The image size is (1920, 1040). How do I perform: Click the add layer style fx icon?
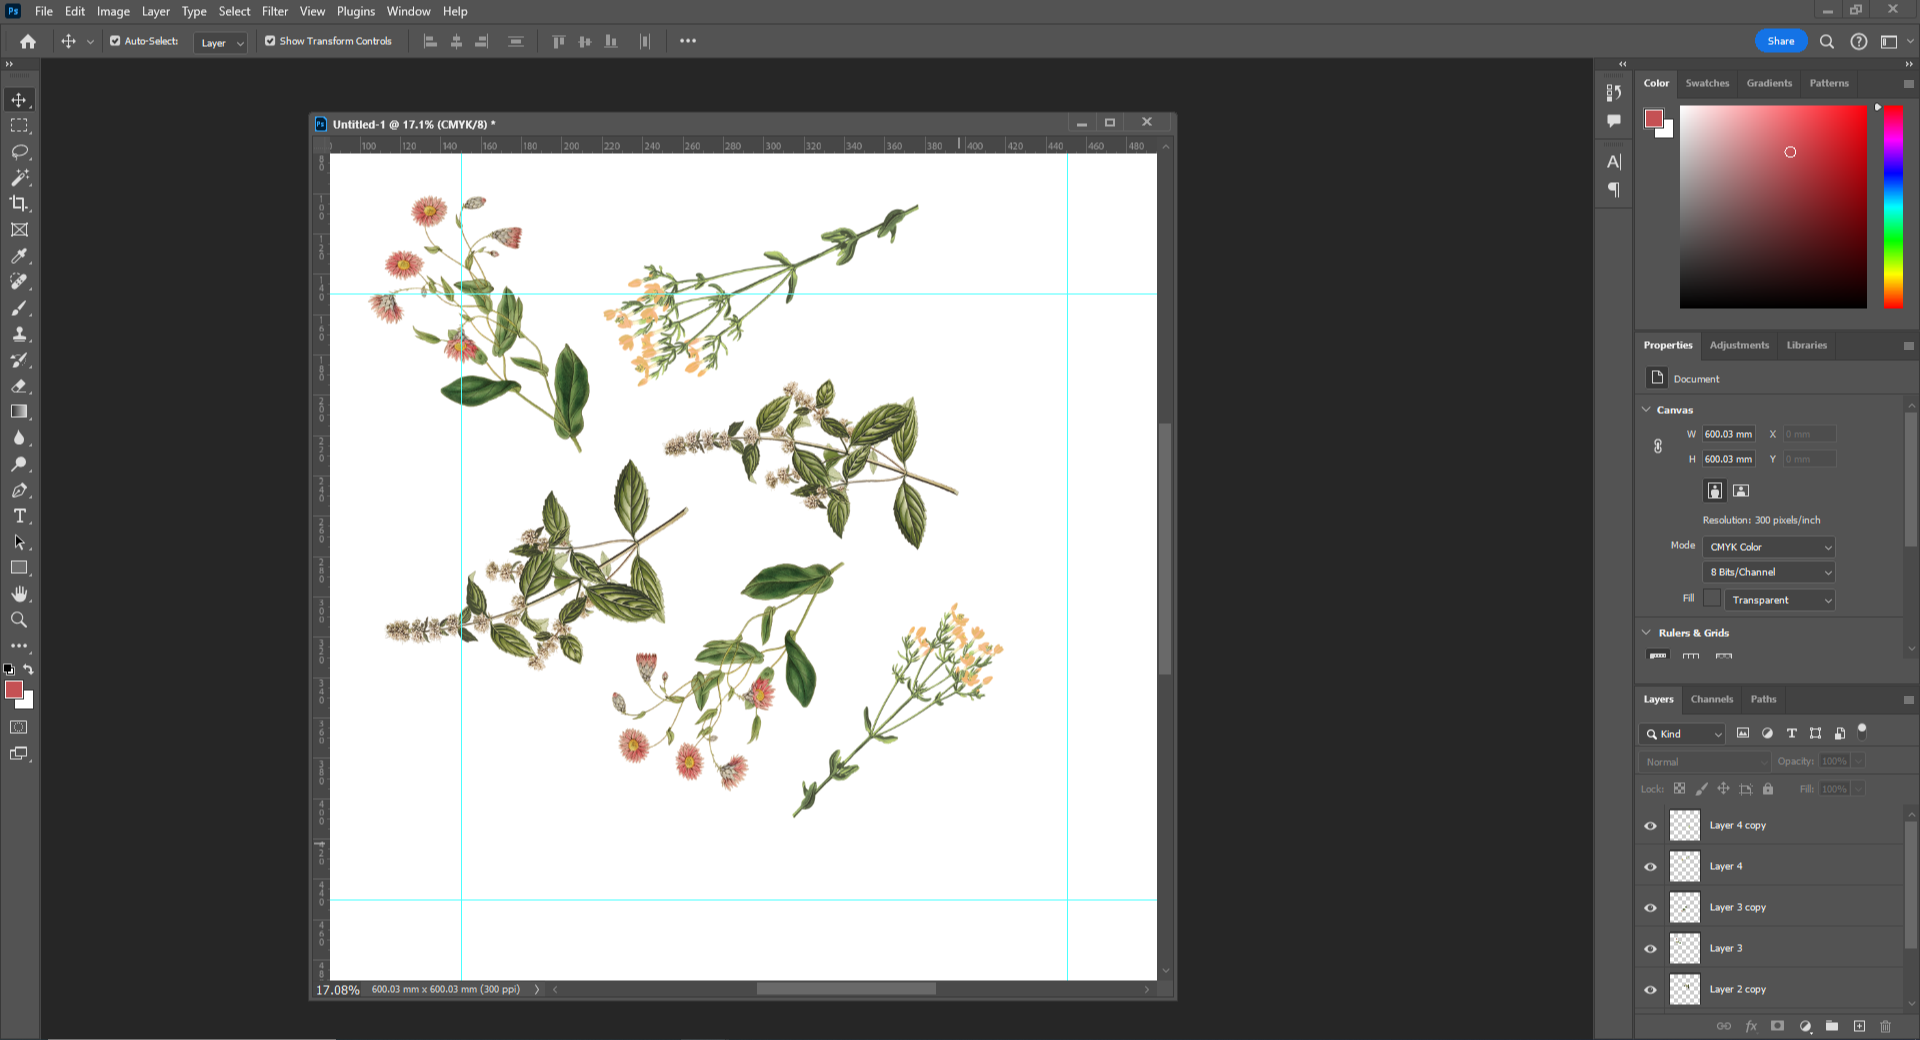click(x=1751, y=1026)
